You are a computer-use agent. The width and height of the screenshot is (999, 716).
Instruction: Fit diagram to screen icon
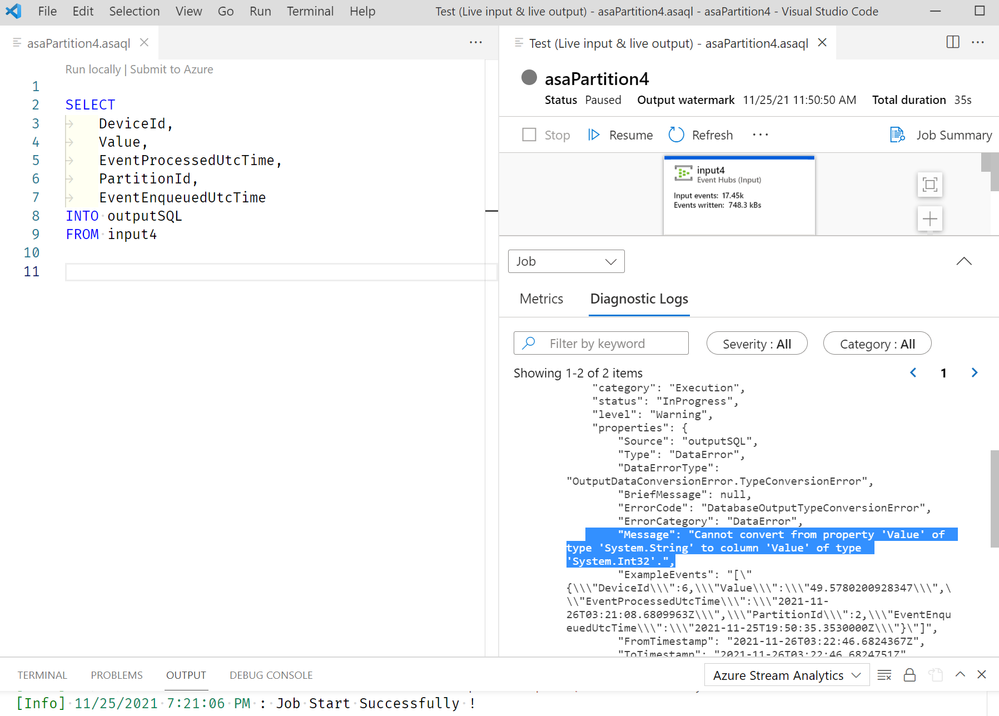point(930,185)
